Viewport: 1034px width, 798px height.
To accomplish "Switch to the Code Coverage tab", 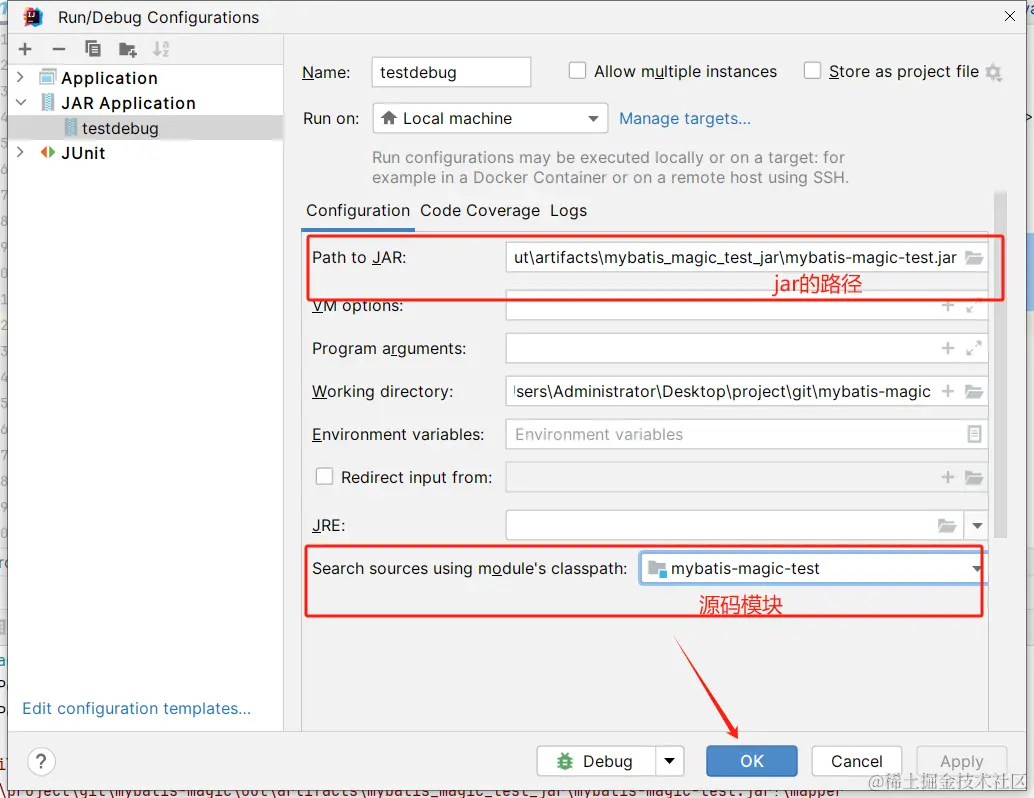I will coord(480,211).
